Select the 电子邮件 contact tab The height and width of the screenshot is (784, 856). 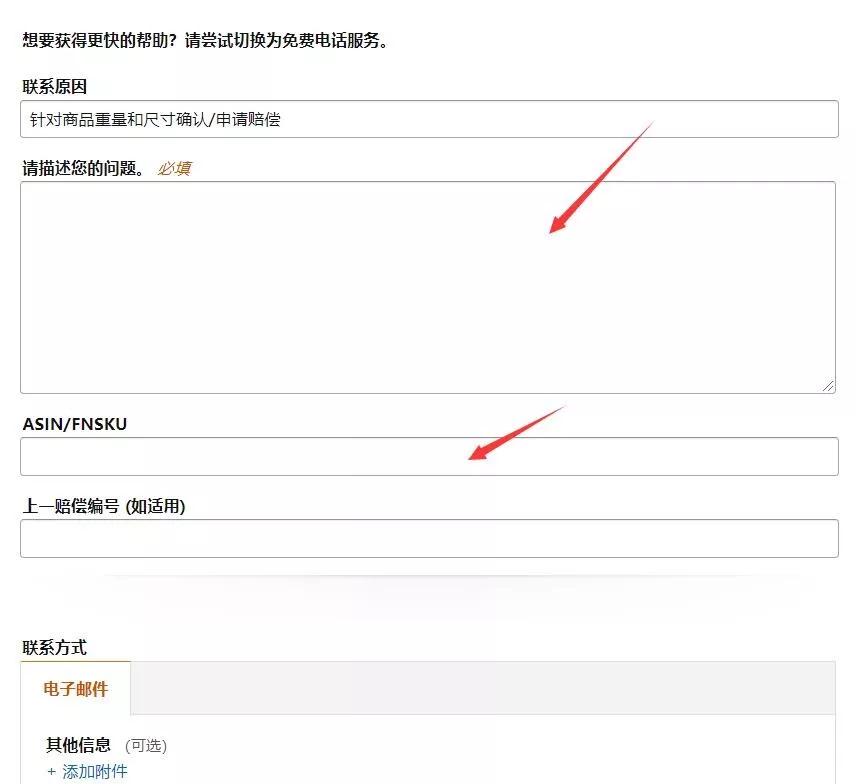pos(76,688)
